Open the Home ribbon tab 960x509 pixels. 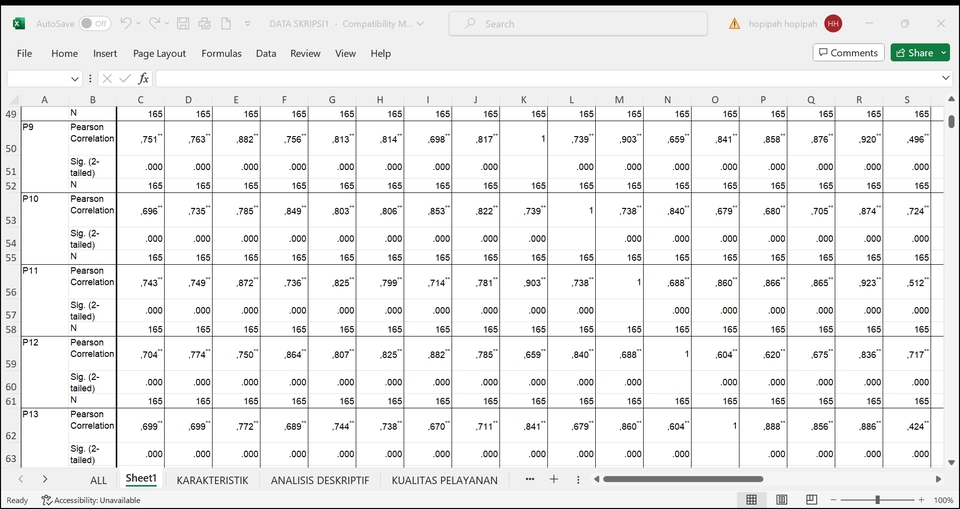[x=64, y=53]
